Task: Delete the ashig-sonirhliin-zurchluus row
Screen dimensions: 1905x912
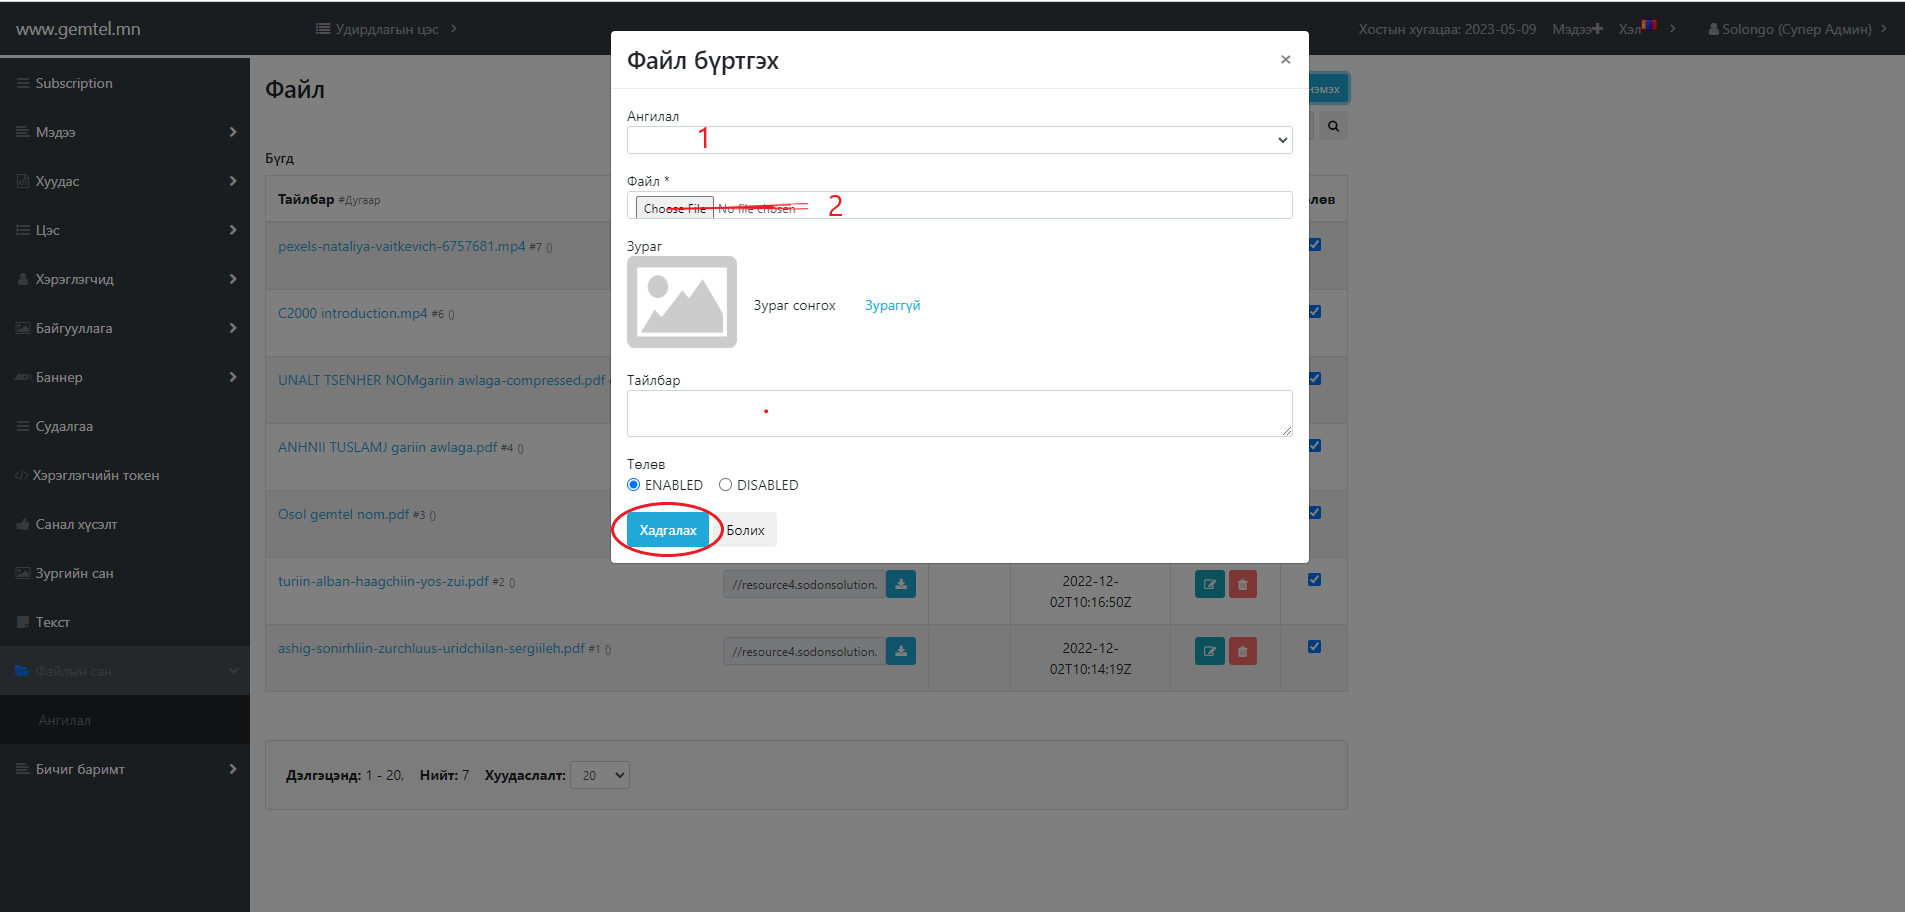Action: pos(1242,651)
